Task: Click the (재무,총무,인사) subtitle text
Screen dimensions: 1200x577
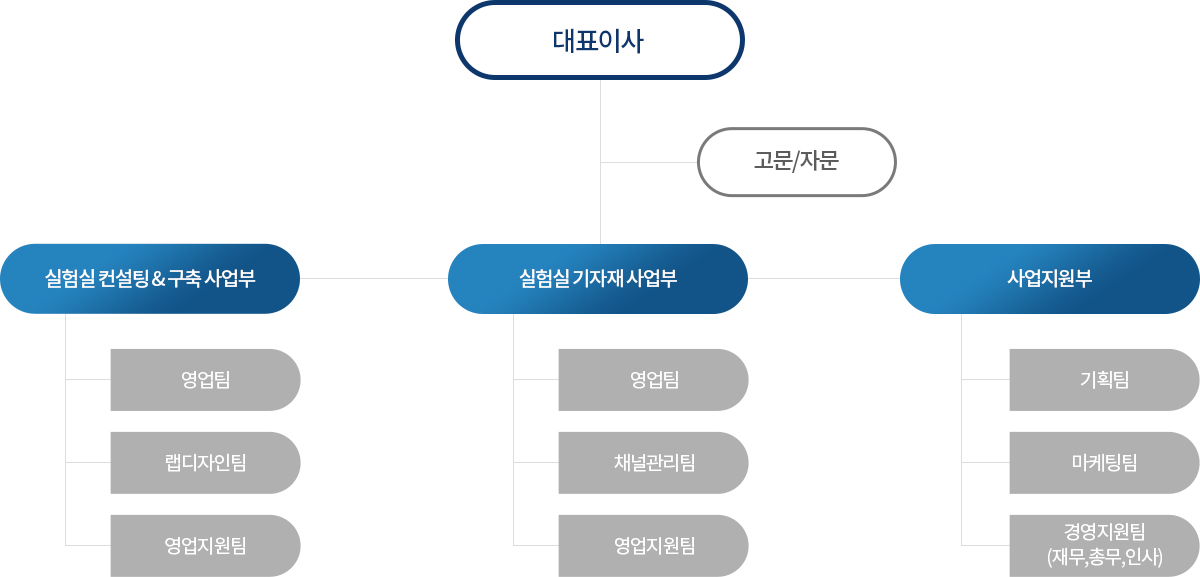Action: click(1104, 558)
